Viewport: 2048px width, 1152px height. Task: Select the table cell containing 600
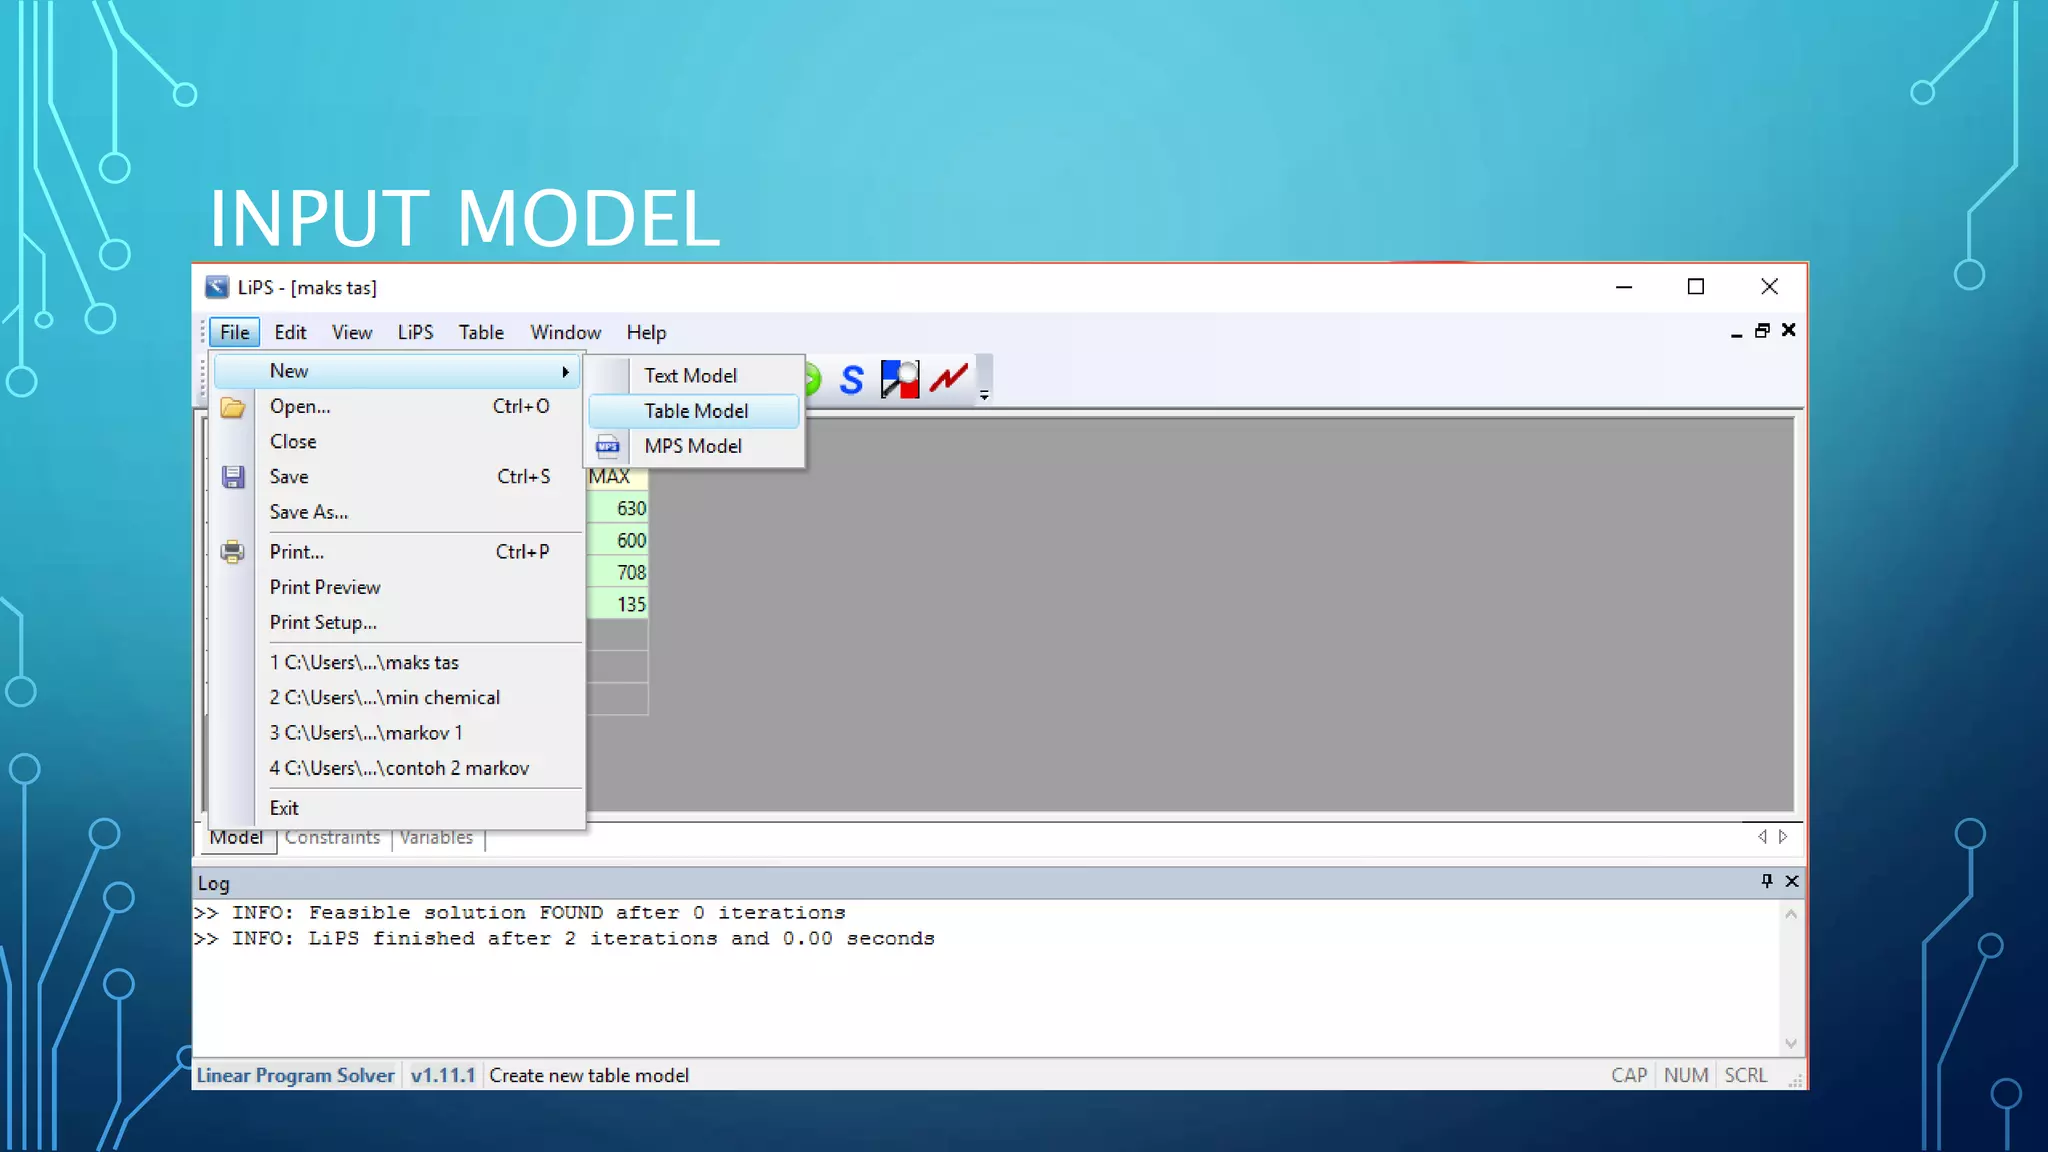pyautogui.click(x=617, y=540)
